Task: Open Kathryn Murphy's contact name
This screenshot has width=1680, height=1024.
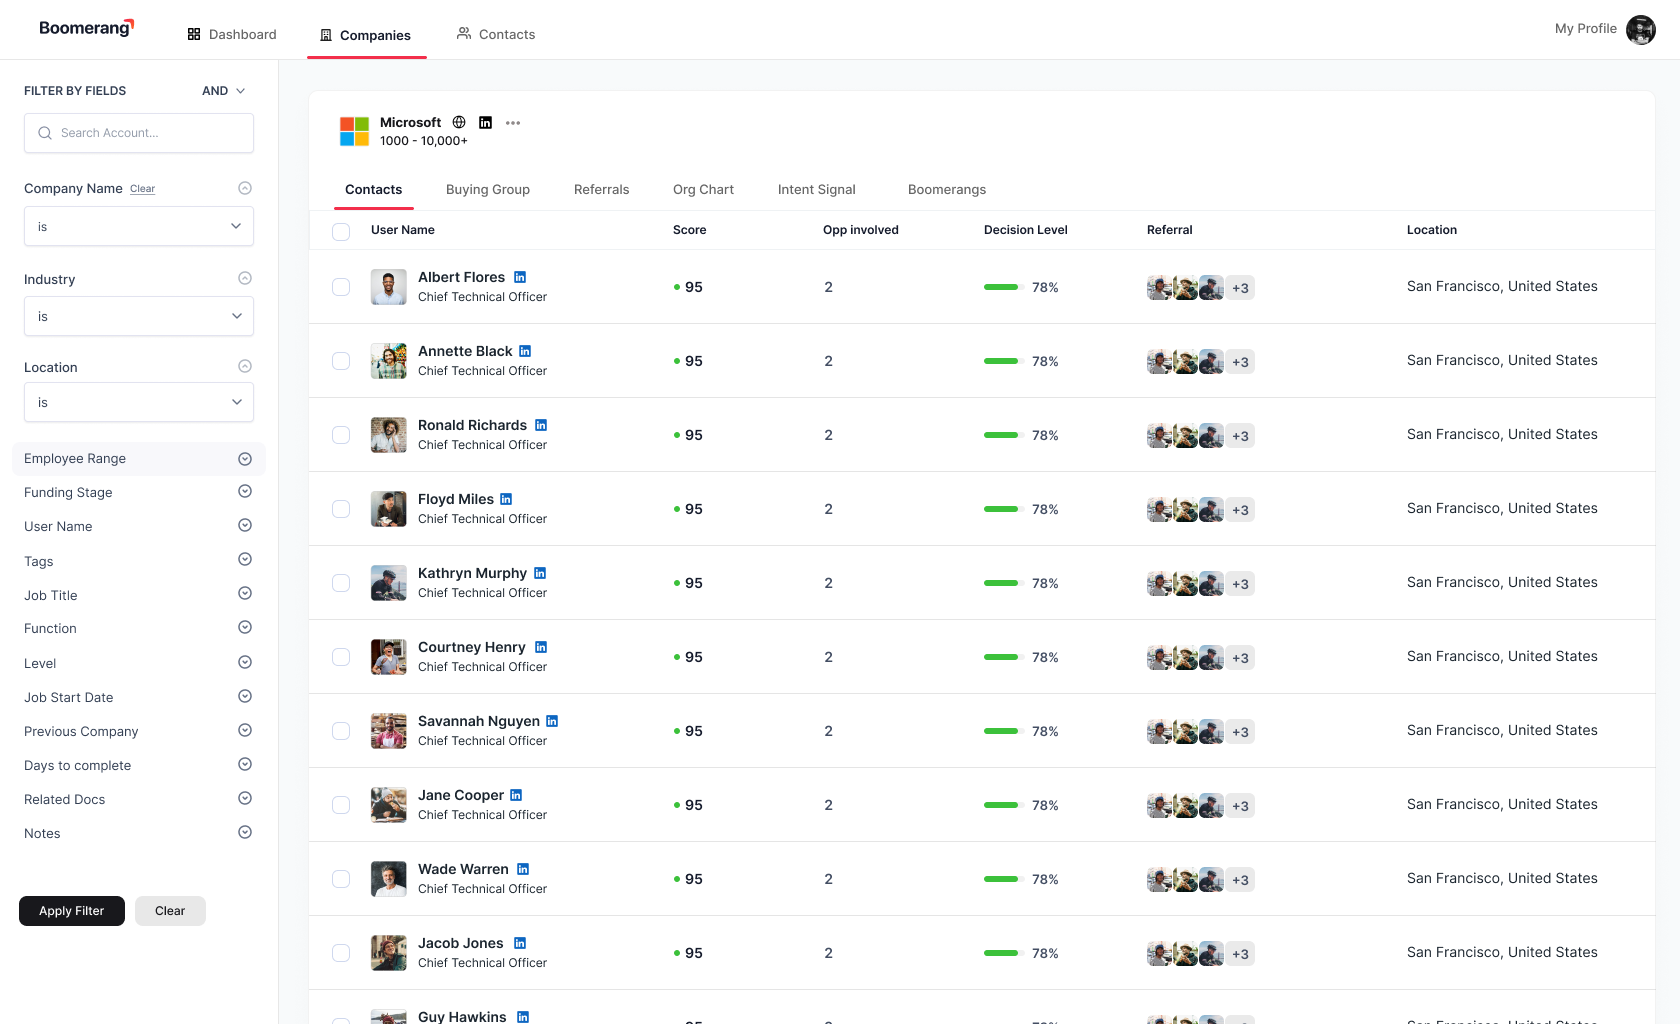Action: coord(472,573)
